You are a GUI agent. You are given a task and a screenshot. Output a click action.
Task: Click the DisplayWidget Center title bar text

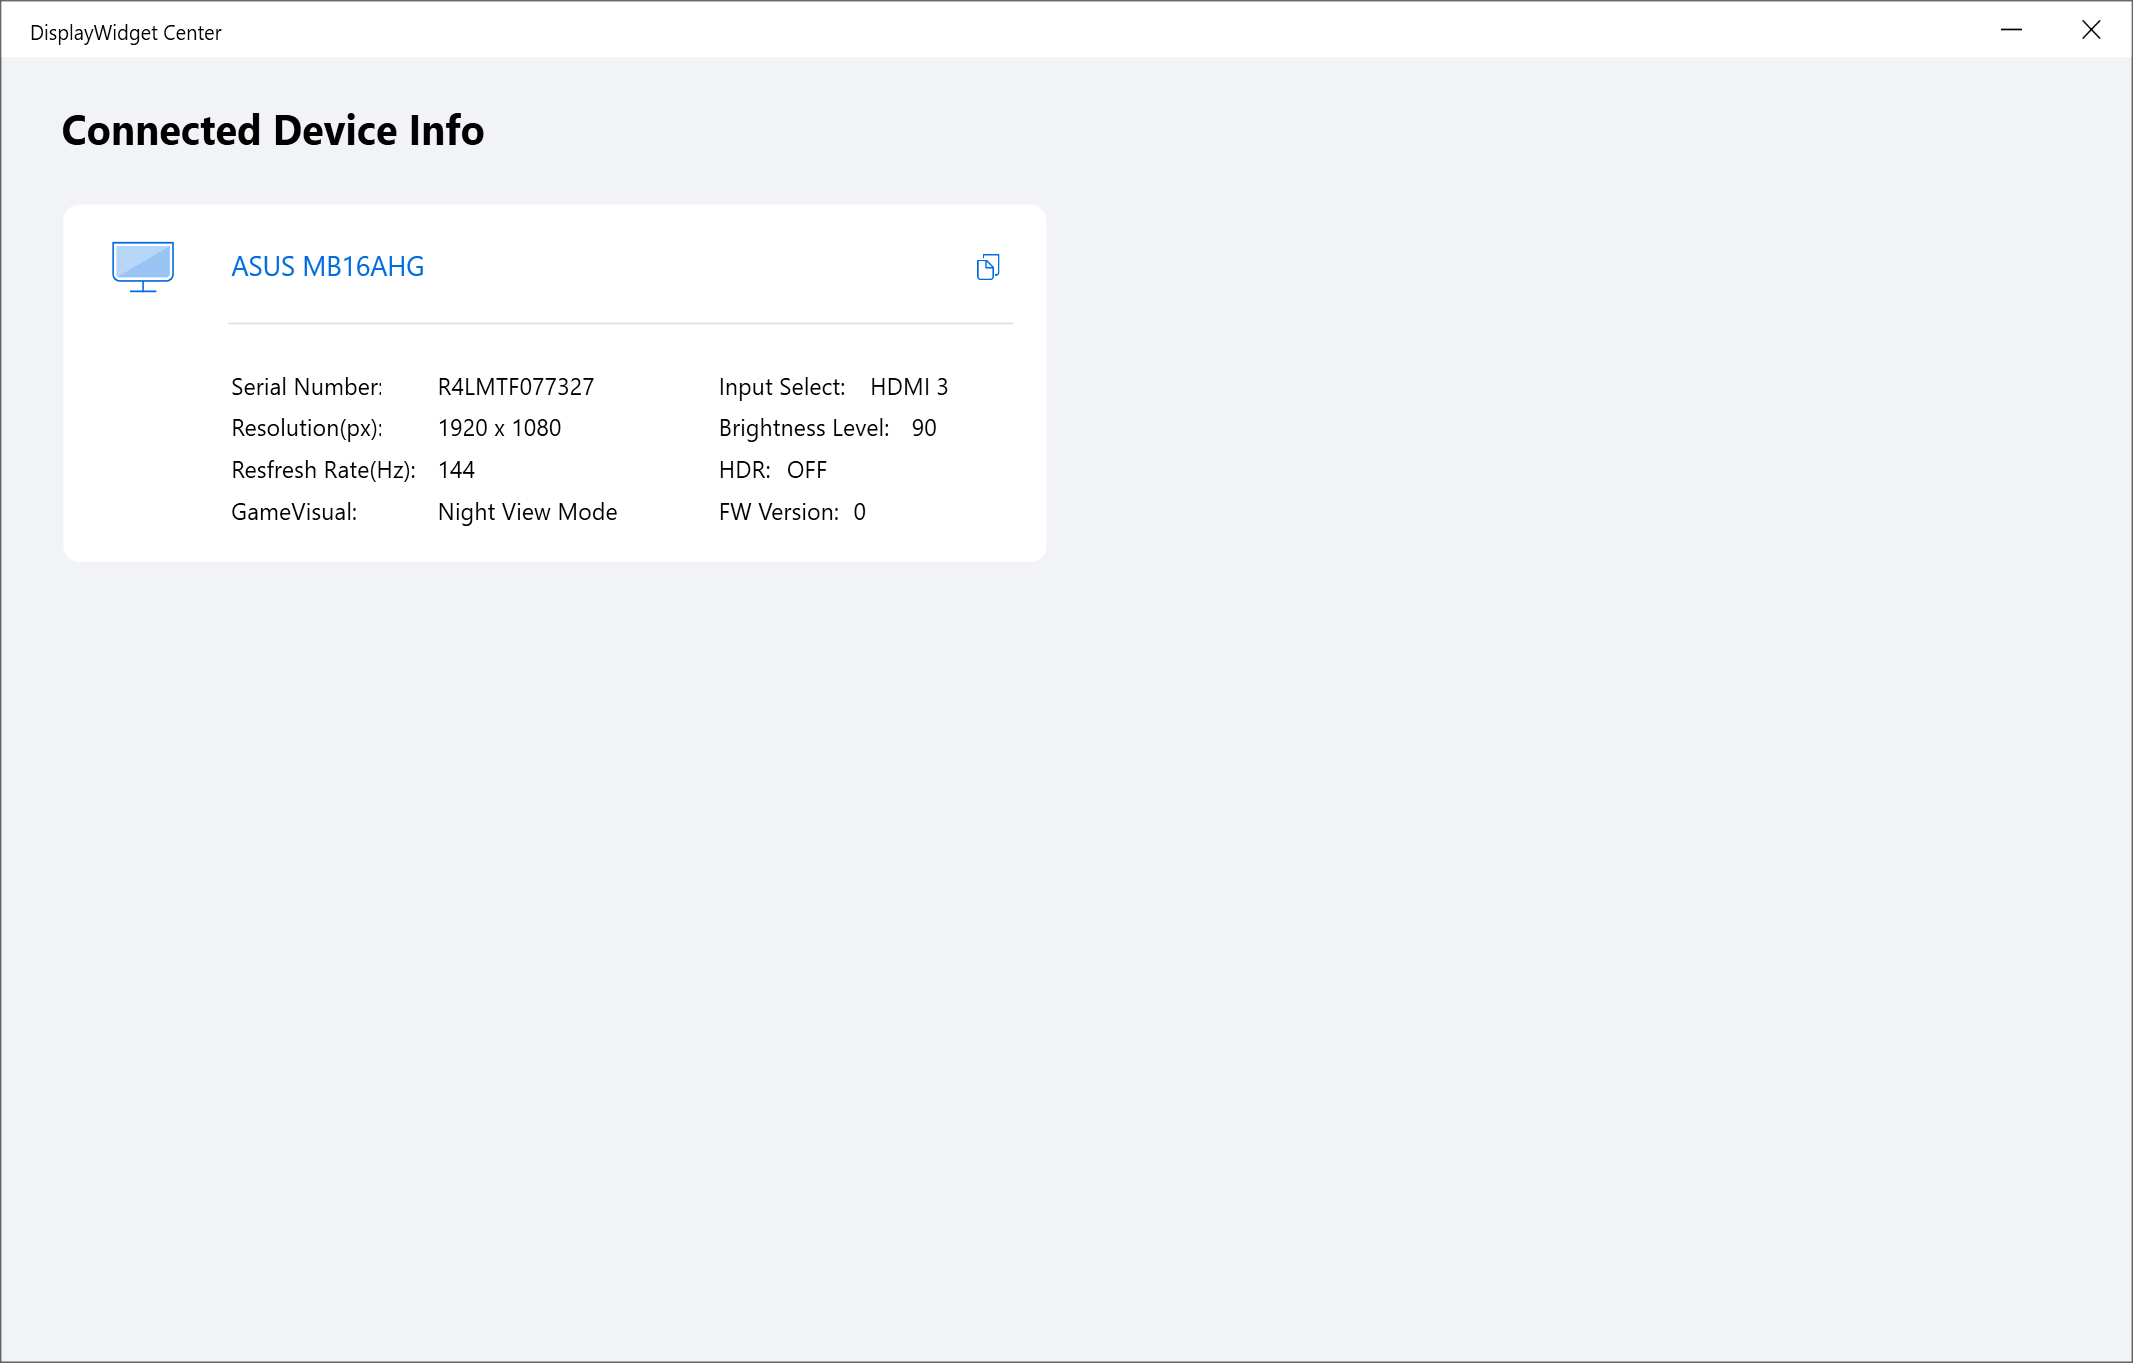(126, 33)
